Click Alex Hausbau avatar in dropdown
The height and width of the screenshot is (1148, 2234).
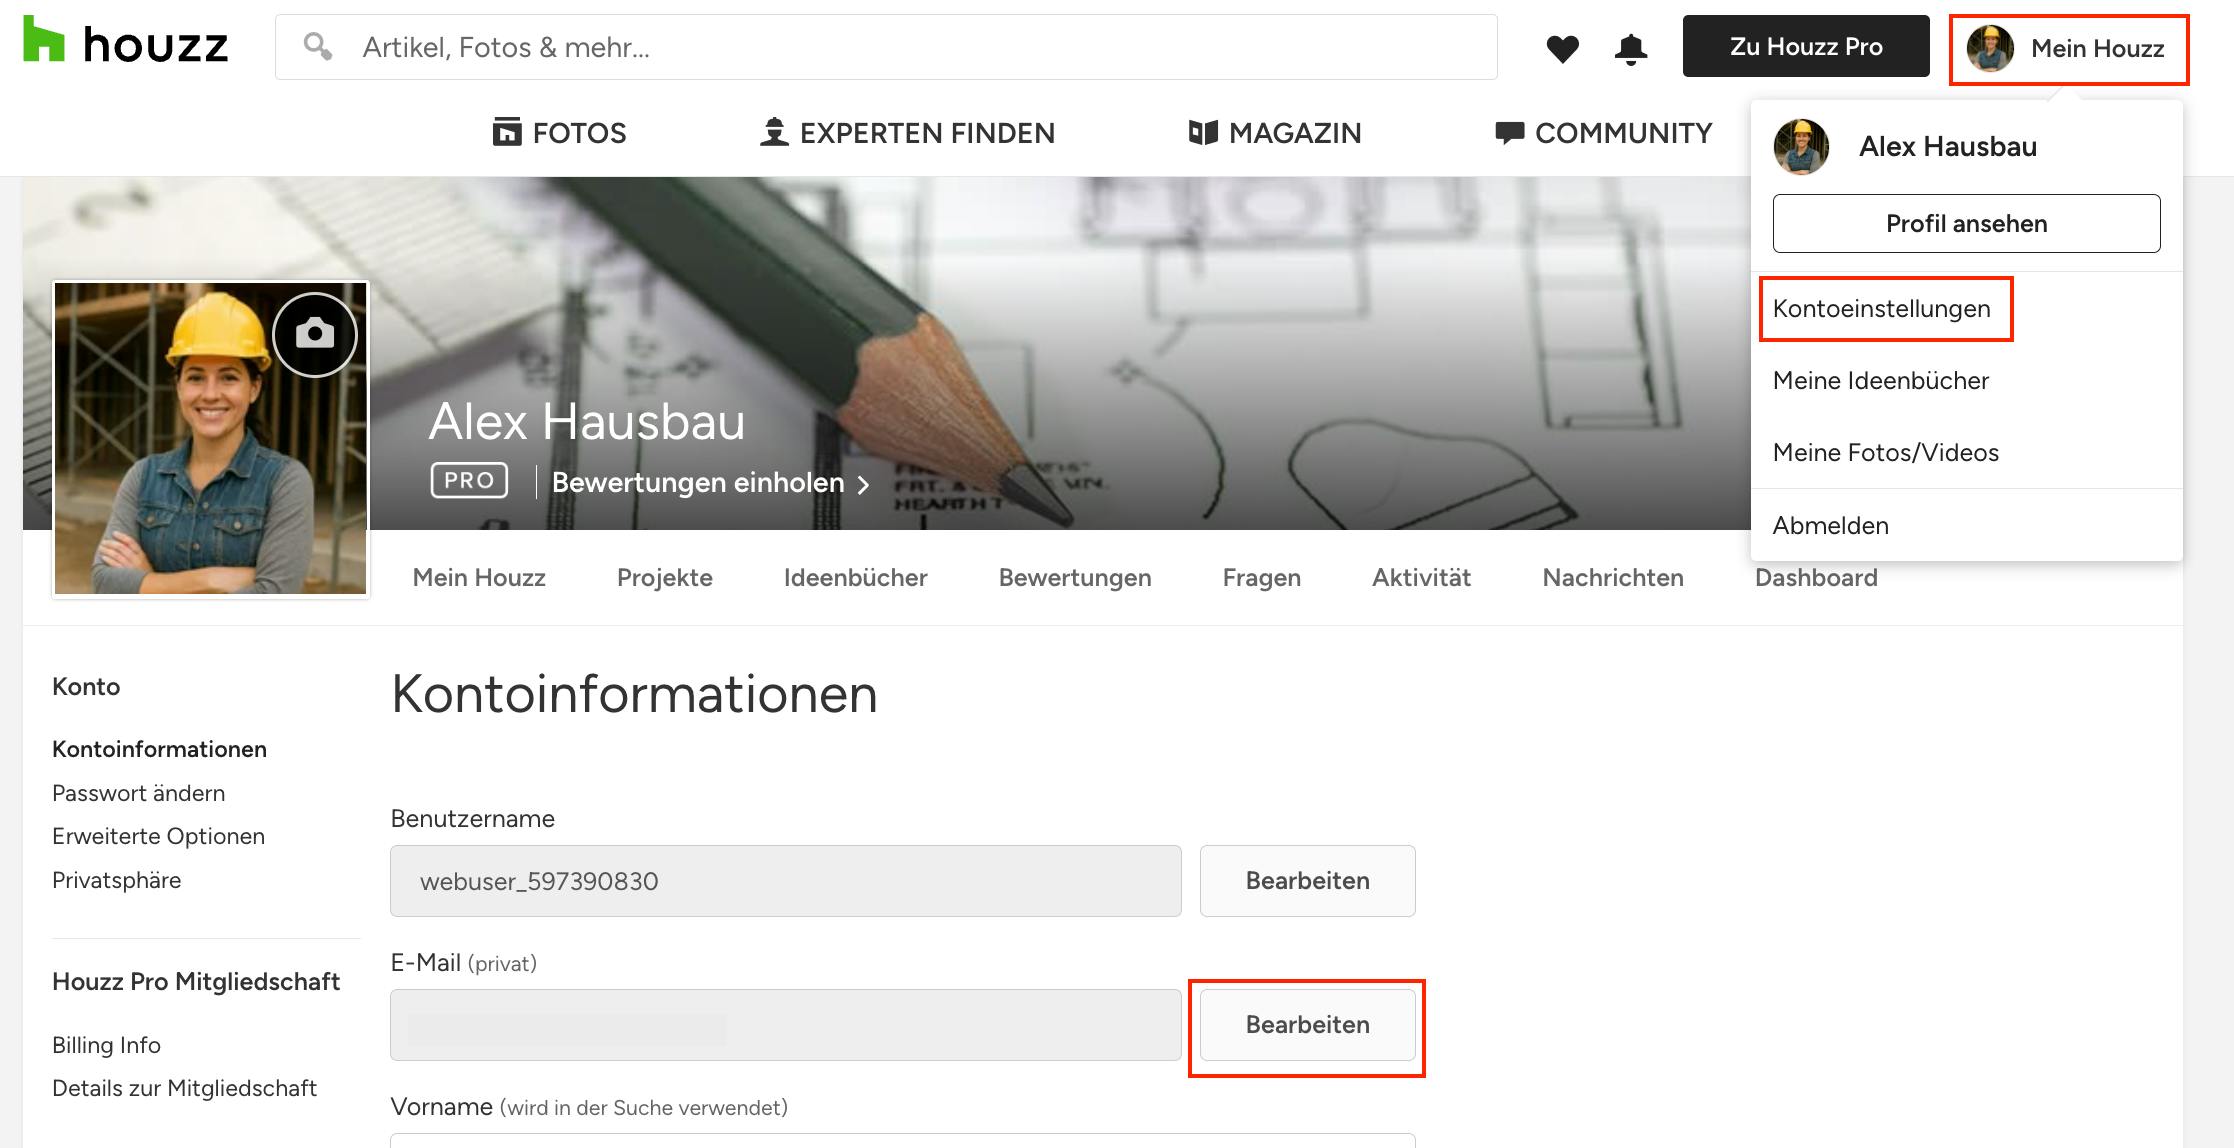tap(1801, 147)
